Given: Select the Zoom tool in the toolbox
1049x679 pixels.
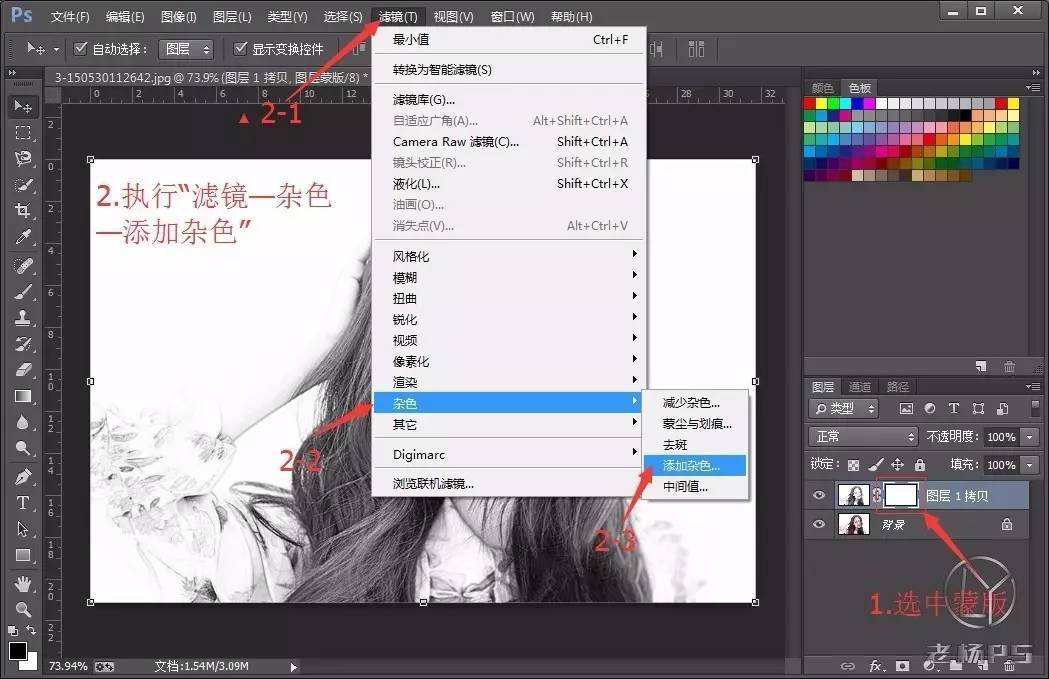Looking at the screenshot, I should pos(23,609).
